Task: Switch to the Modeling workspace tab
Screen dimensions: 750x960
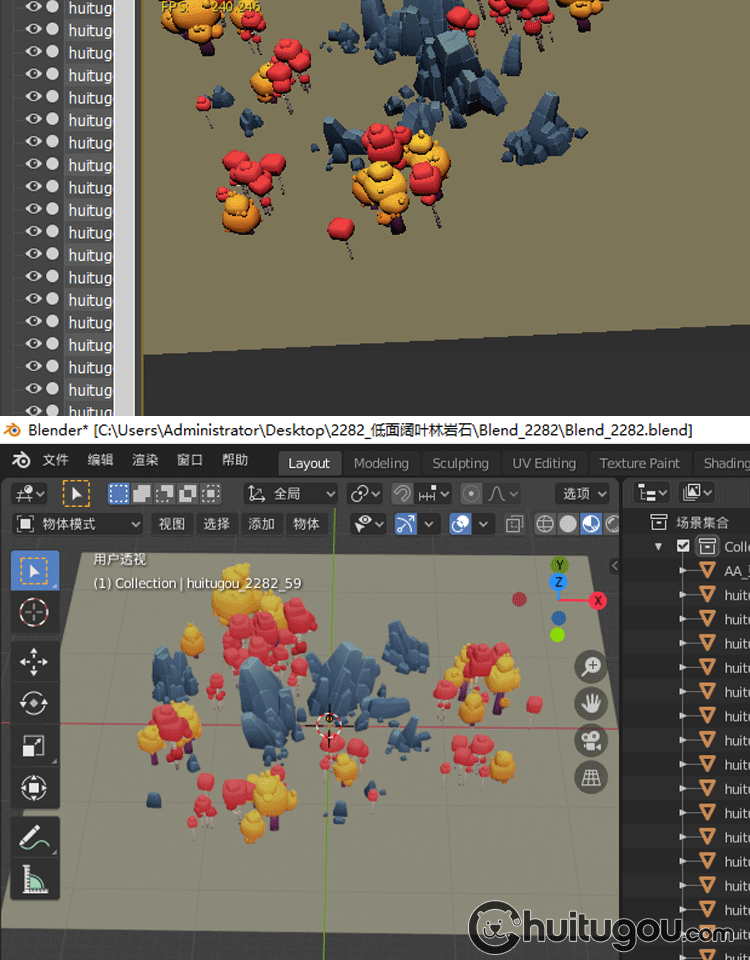Action: click(381, 463)
